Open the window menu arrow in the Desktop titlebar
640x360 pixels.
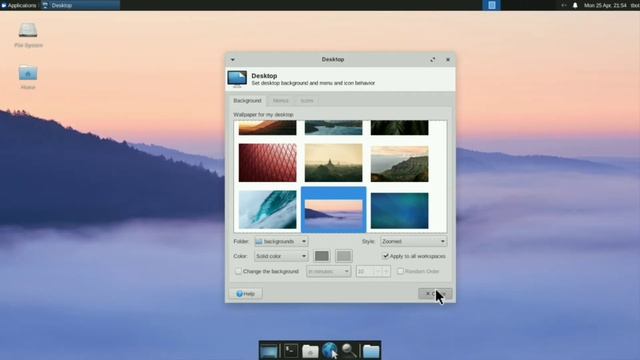click(x=233, y=60)
